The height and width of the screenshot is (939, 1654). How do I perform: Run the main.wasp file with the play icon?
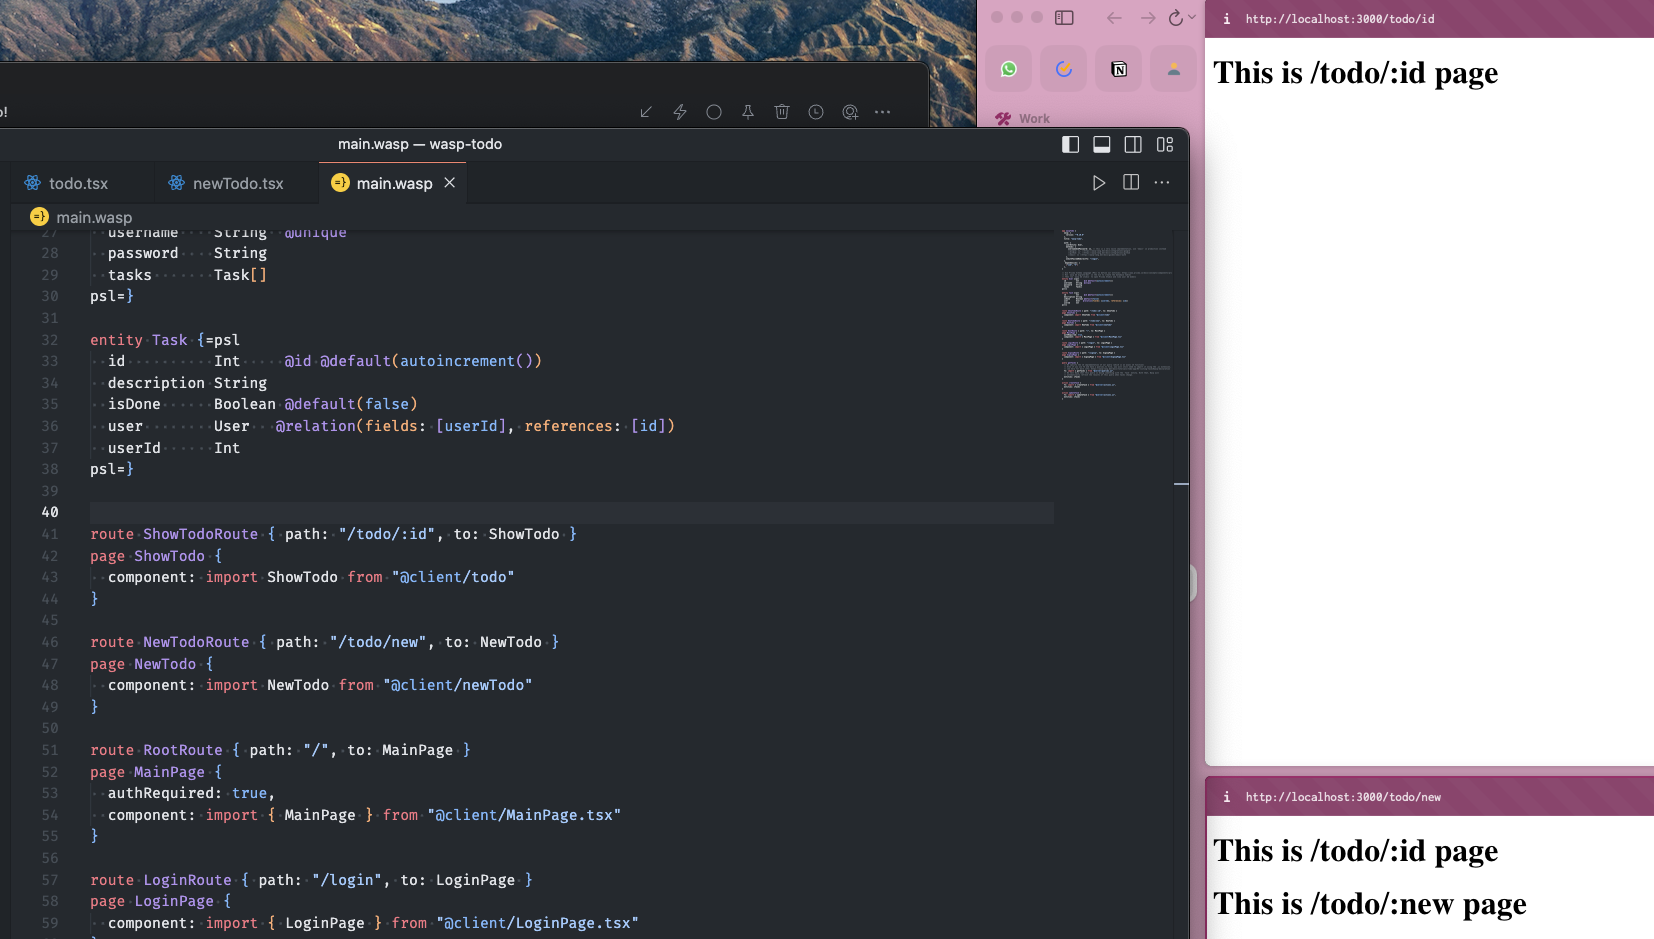tap(1100, 183)
